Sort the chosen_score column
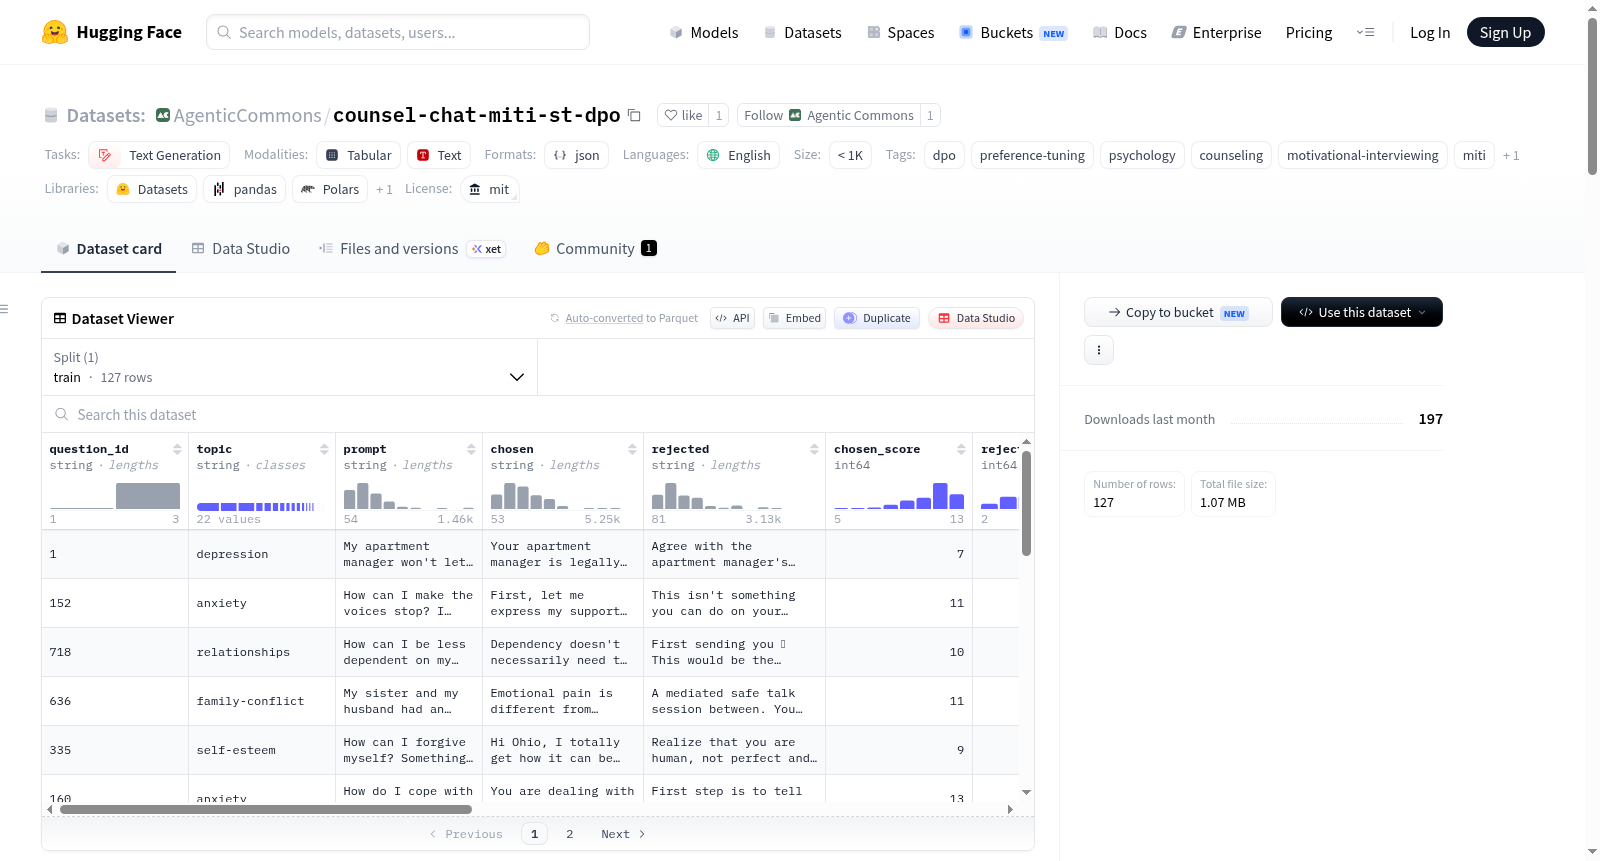 click(961, 449)
